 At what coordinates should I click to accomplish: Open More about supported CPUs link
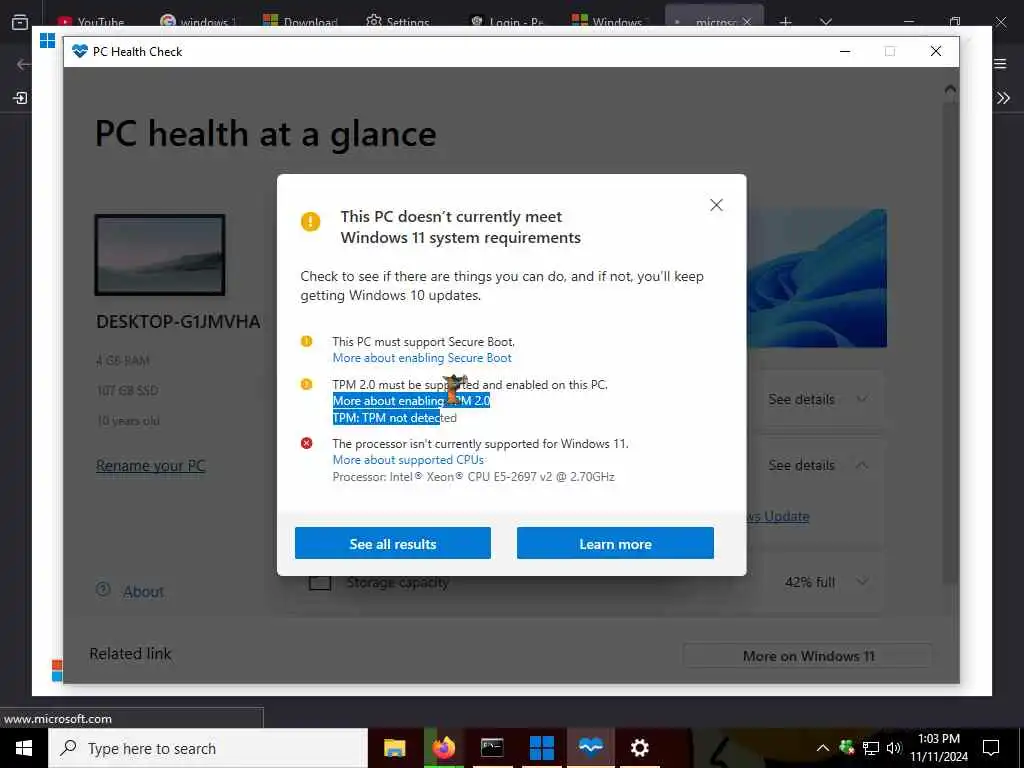[408, 460]
